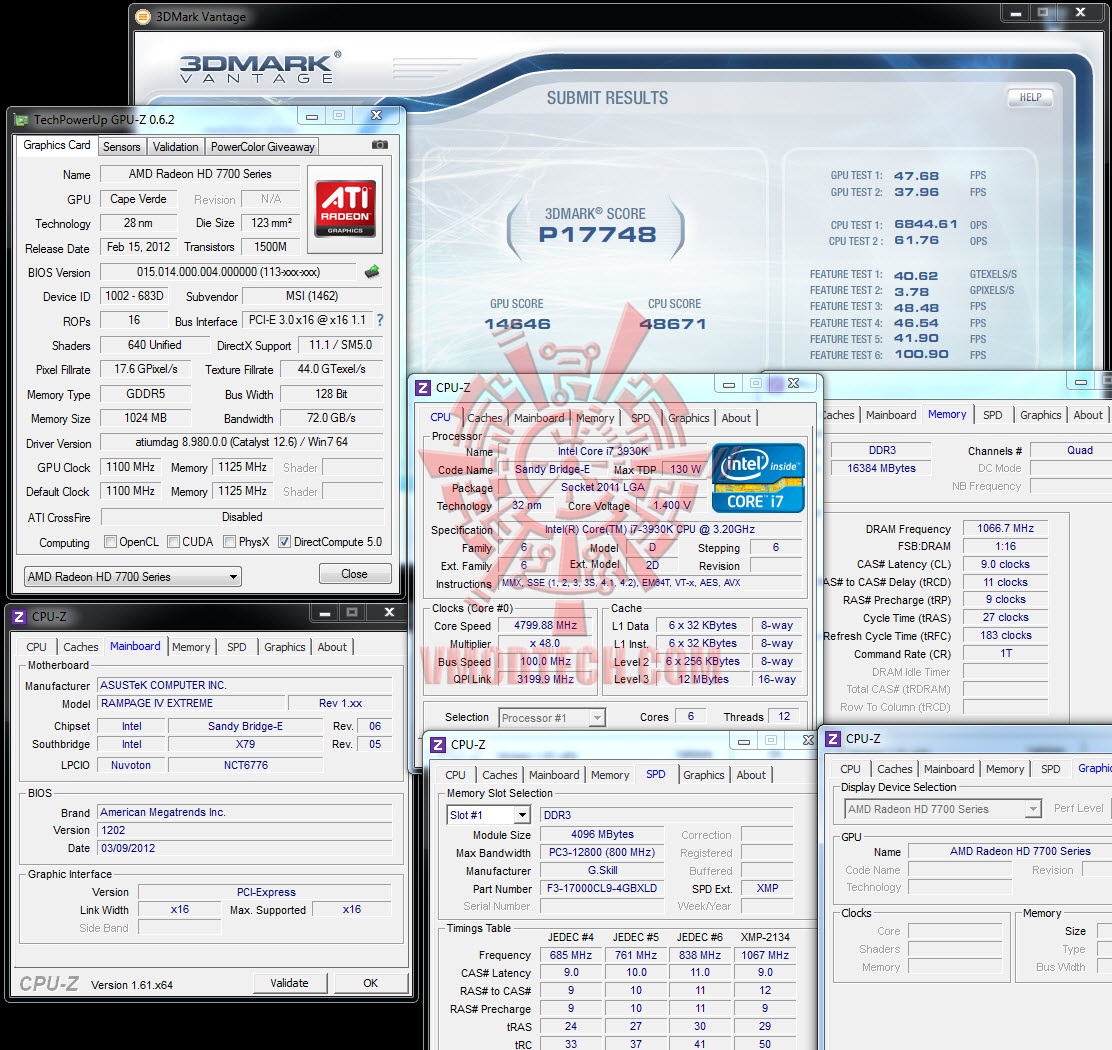Screen dimensions: 1112x1050
Task: Click the GPU Score 14646 value
Action: tap(518, 324)
